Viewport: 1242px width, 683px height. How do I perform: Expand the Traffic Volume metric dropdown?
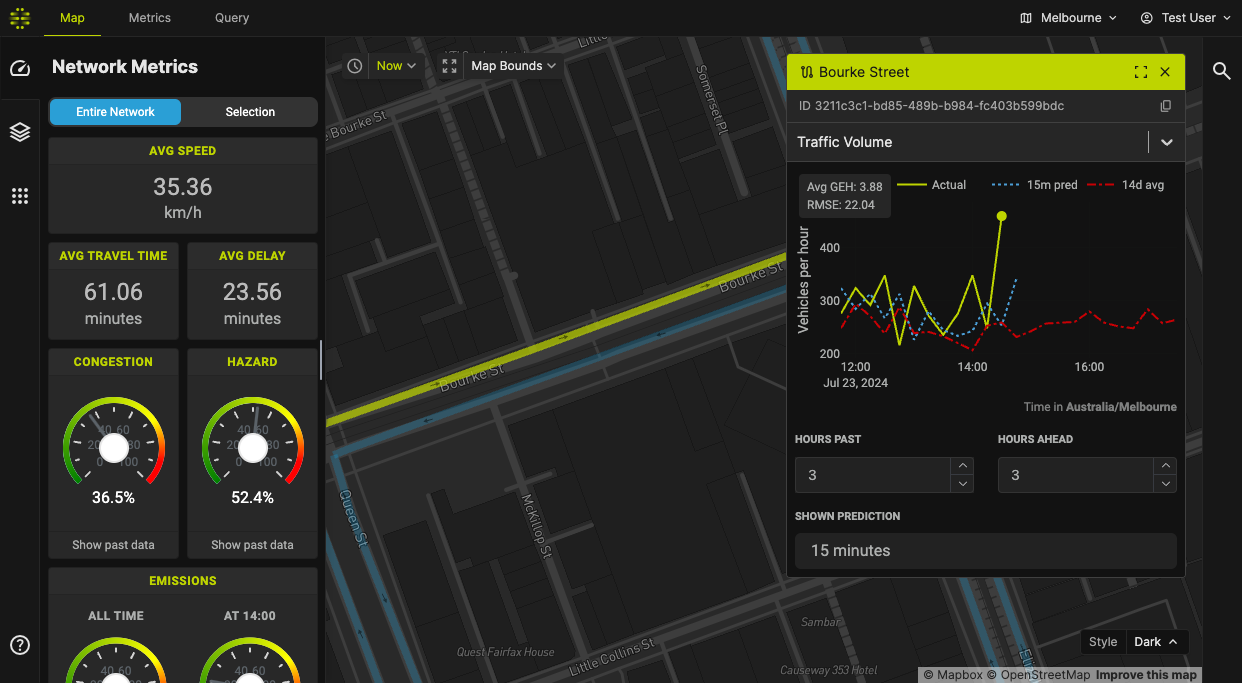coord(1166,143)
